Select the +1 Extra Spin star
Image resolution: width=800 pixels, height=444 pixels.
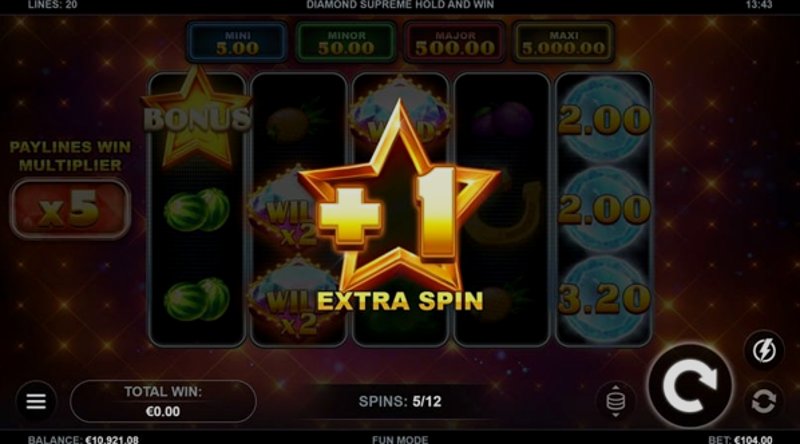tap(399, 207)
